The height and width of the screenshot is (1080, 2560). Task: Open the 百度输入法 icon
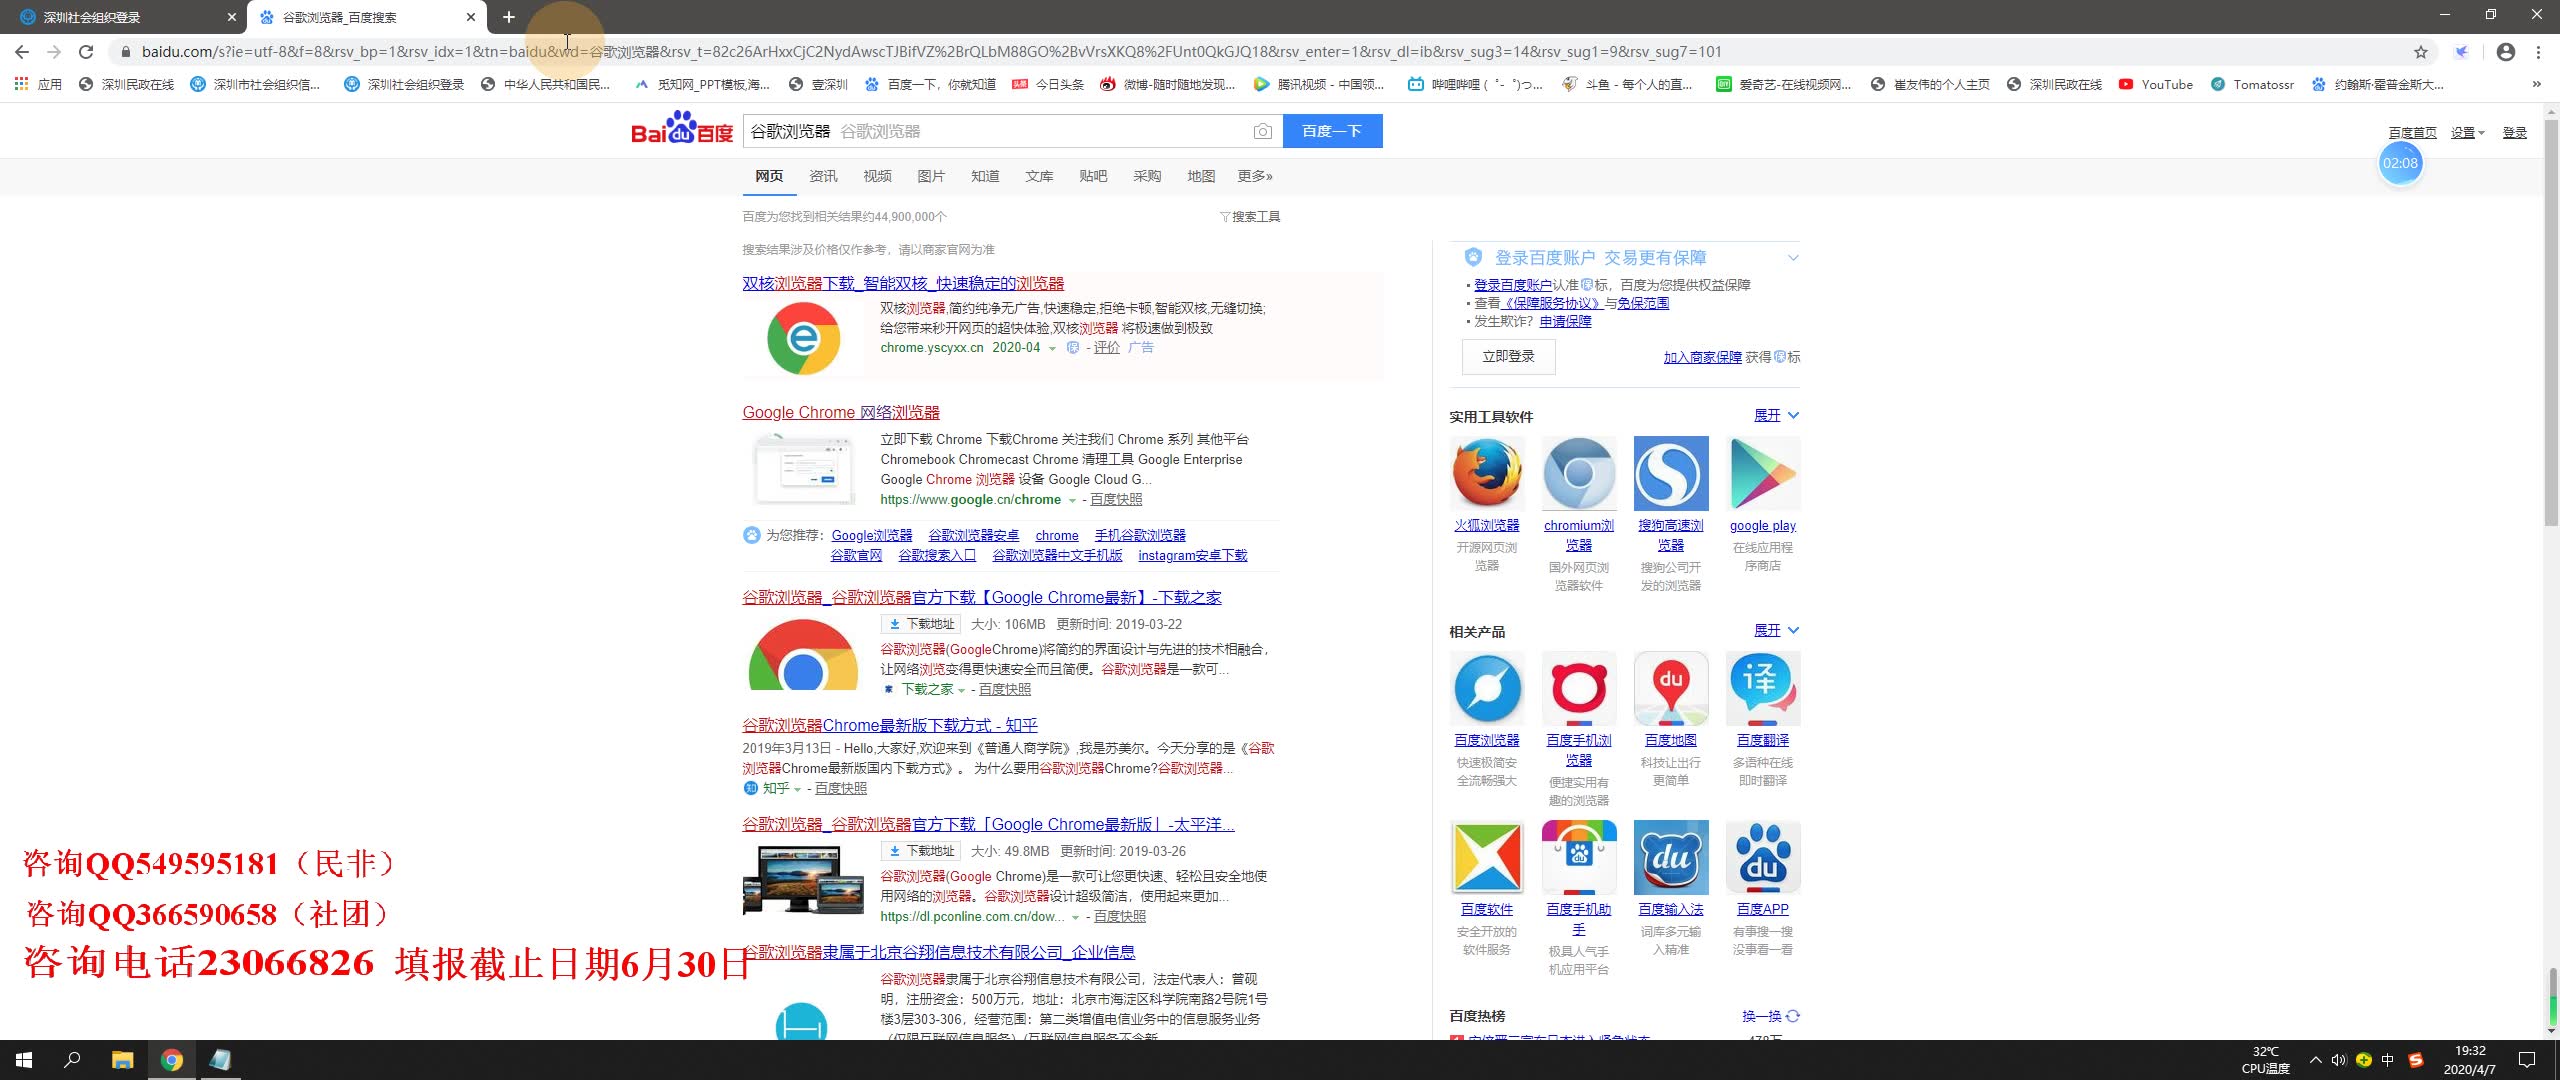(1670, 857)
